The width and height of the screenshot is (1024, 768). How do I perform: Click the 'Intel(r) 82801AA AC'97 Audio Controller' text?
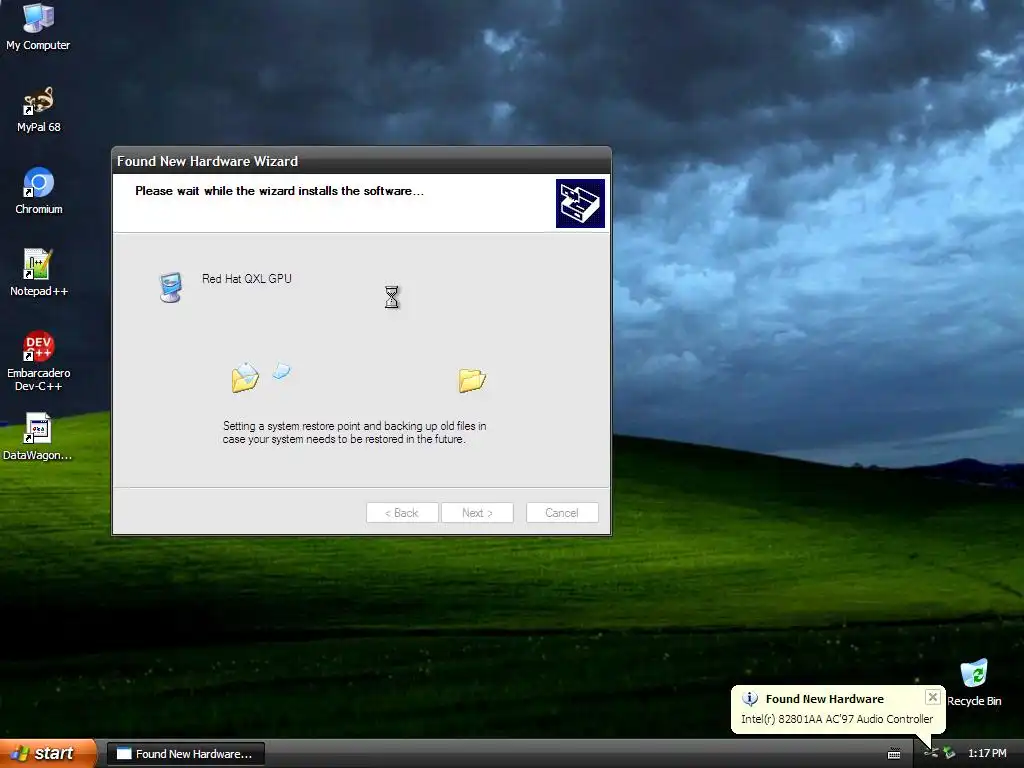coord(837,719)
